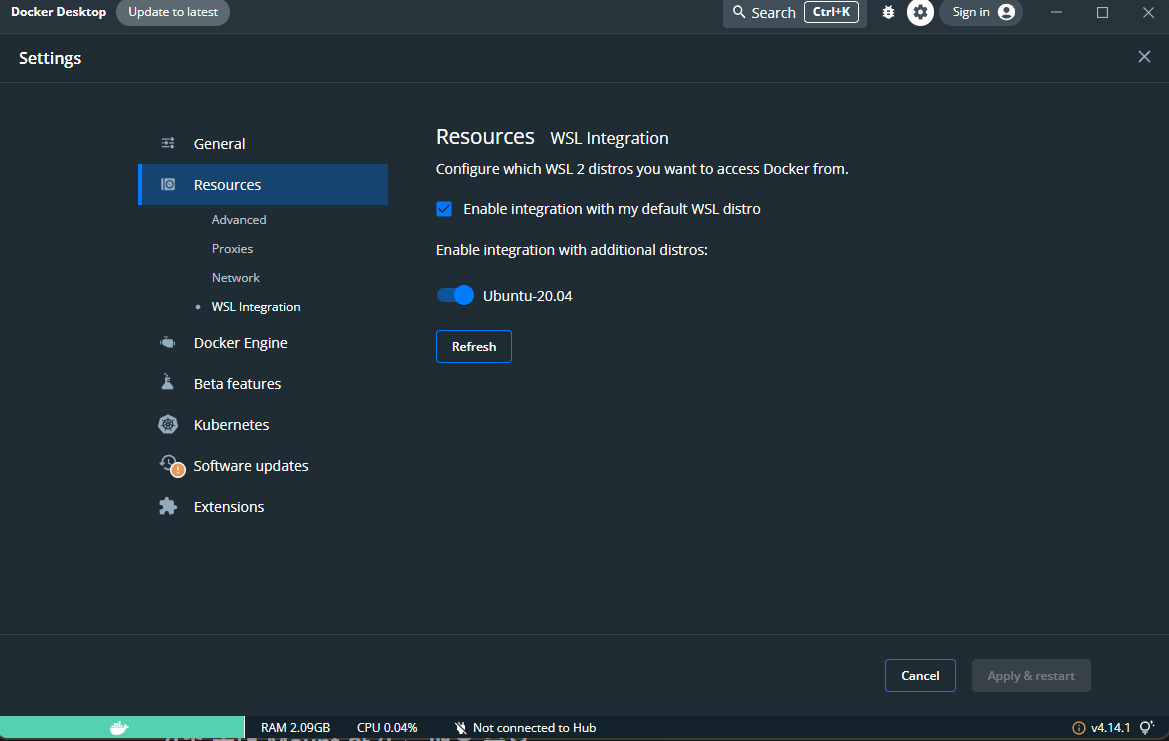Open Network under Resources

tap(236, 277)
